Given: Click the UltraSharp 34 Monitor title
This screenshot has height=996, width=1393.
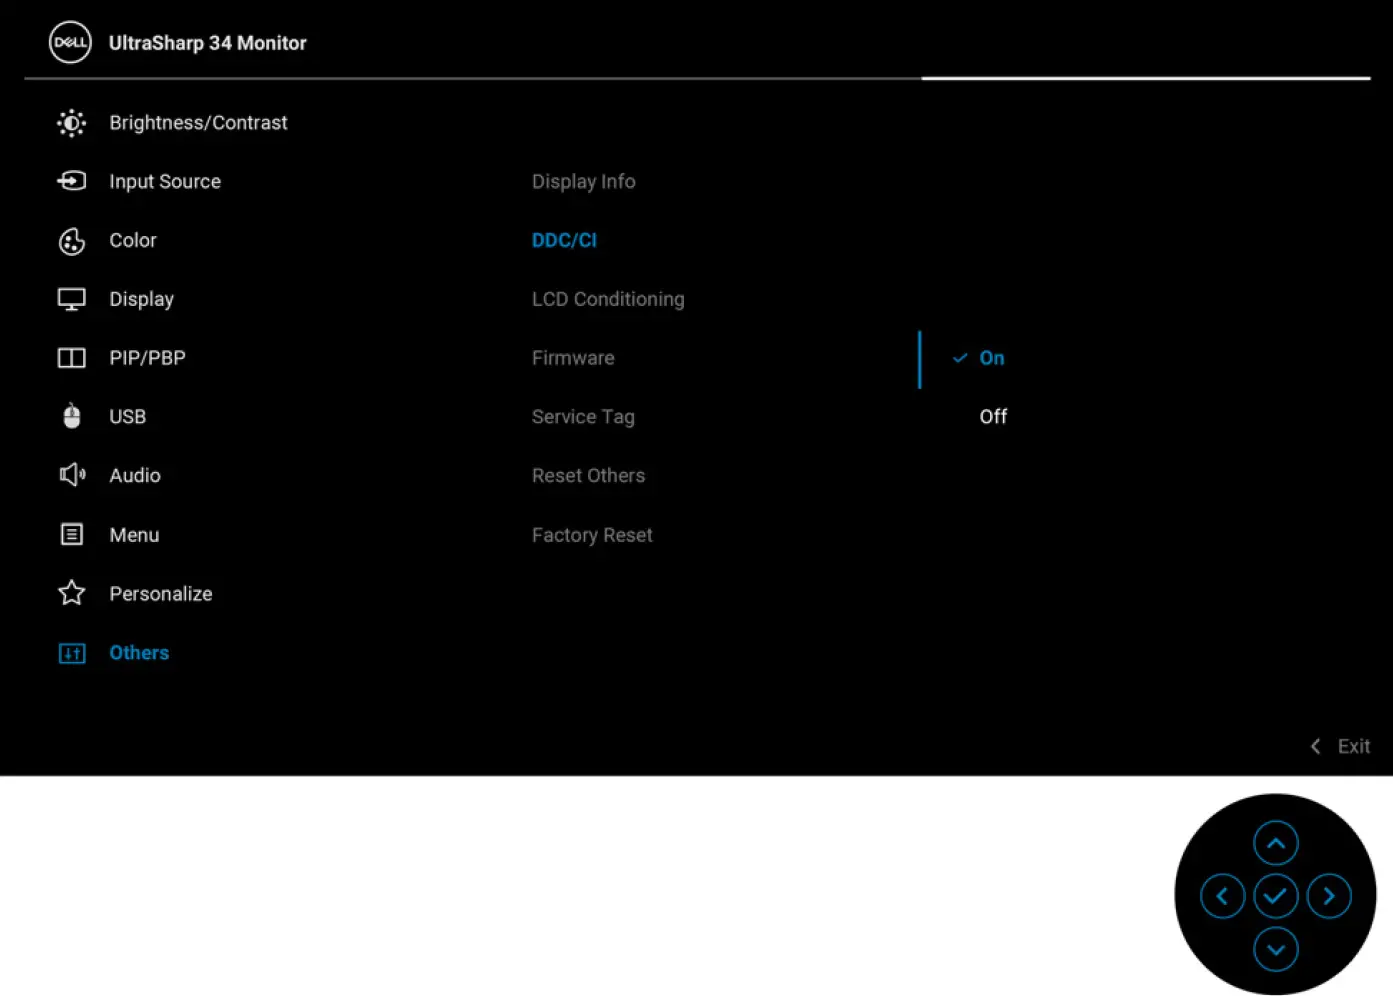Looking at the screenshot, I should [208, 43].
